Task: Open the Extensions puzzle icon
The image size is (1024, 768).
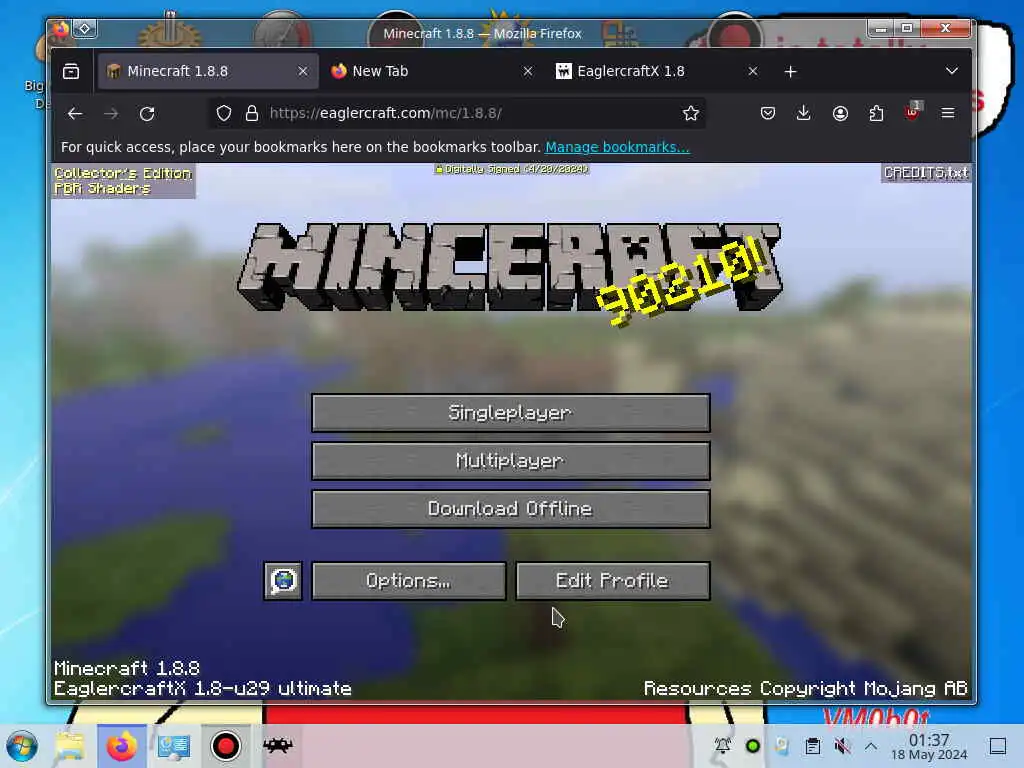Action: click(876, 114)
